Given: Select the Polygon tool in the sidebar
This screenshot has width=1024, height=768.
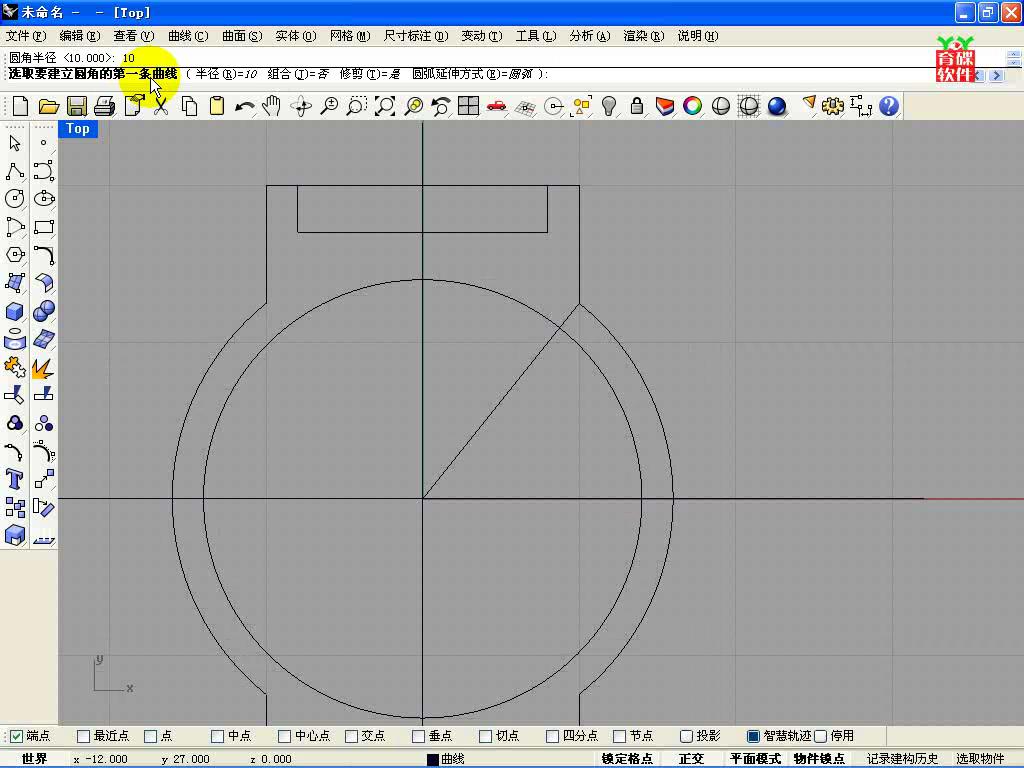Looking at the screenshot, I should click(x=14, y=255).
